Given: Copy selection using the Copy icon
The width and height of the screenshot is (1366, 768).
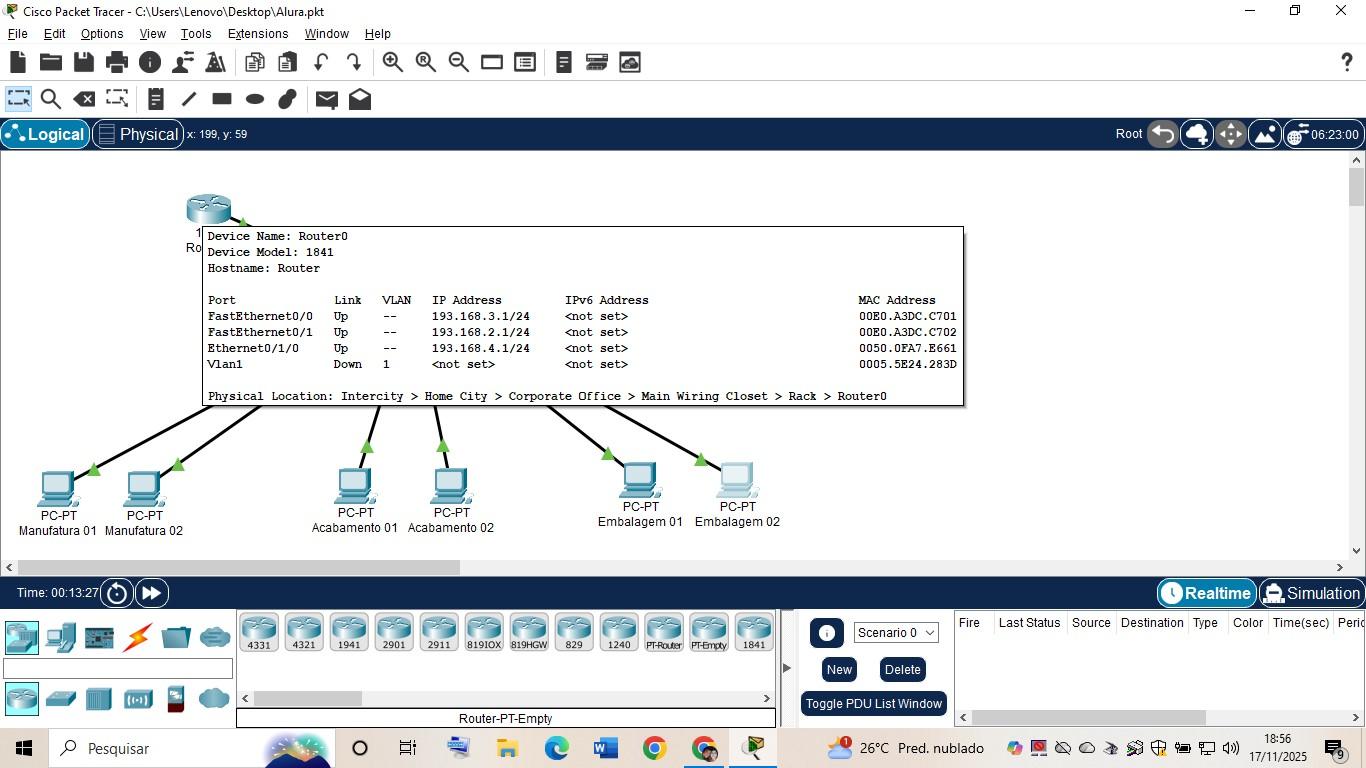Looking at the screenshot, I should pos(255,62).
